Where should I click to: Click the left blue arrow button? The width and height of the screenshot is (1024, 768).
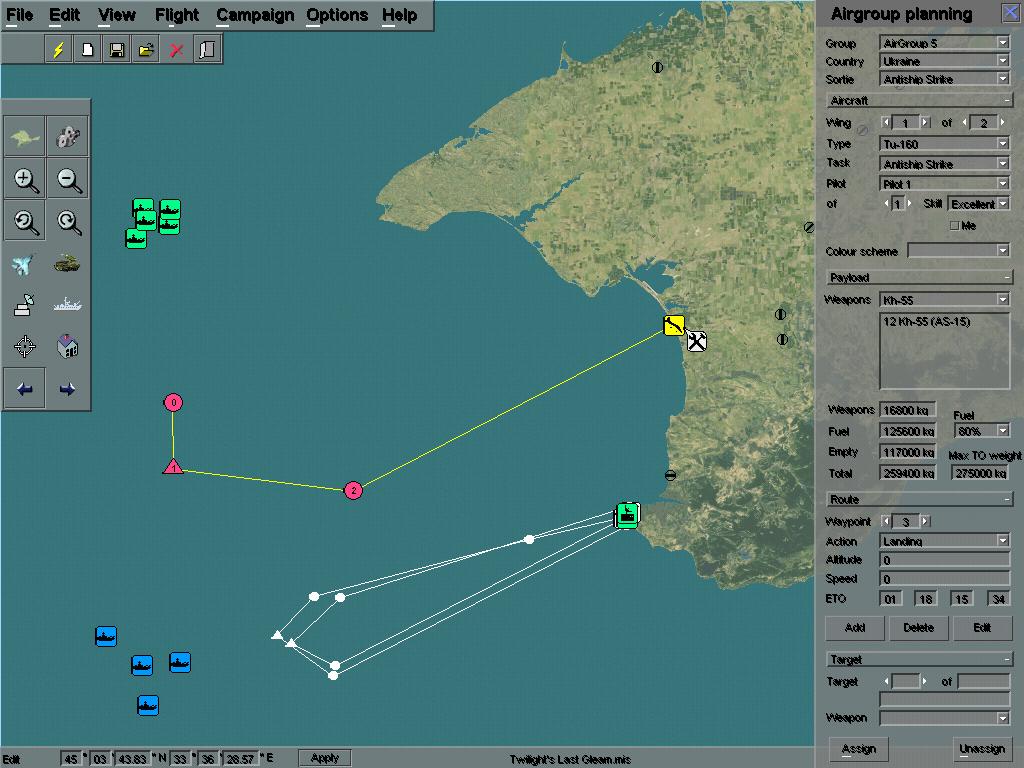click(x=25, y=389)
